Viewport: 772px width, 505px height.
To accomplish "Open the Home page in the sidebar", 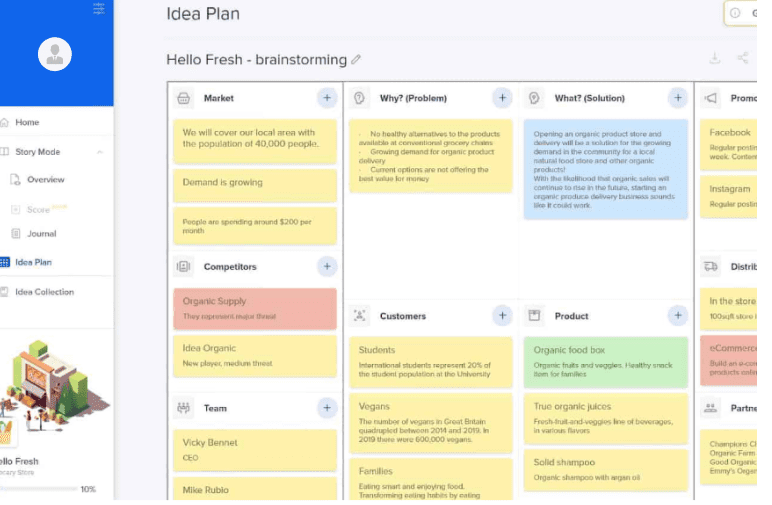I will (x=27, y=122).
